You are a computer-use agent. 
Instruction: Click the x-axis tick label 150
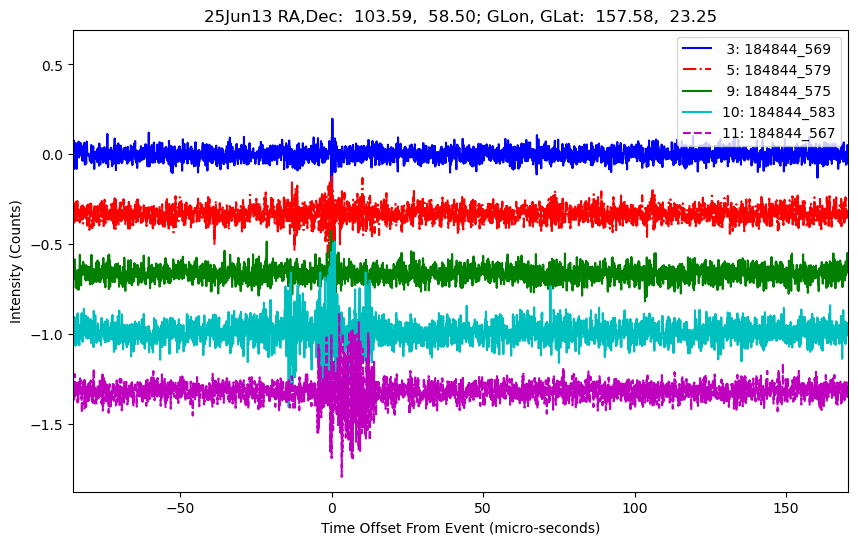(x=786, y=507)
